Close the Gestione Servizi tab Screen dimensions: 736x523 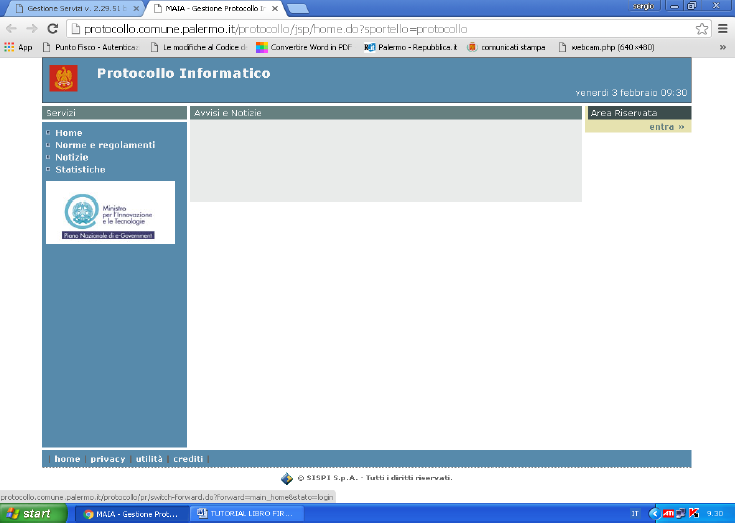(136, 8)
